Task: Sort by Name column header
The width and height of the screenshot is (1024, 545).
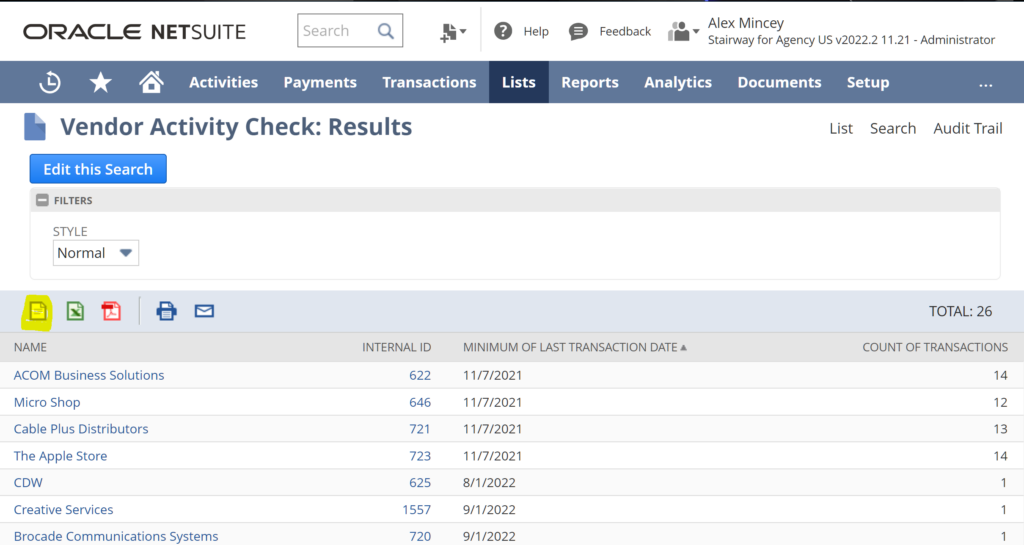Action: pos(30,347)
